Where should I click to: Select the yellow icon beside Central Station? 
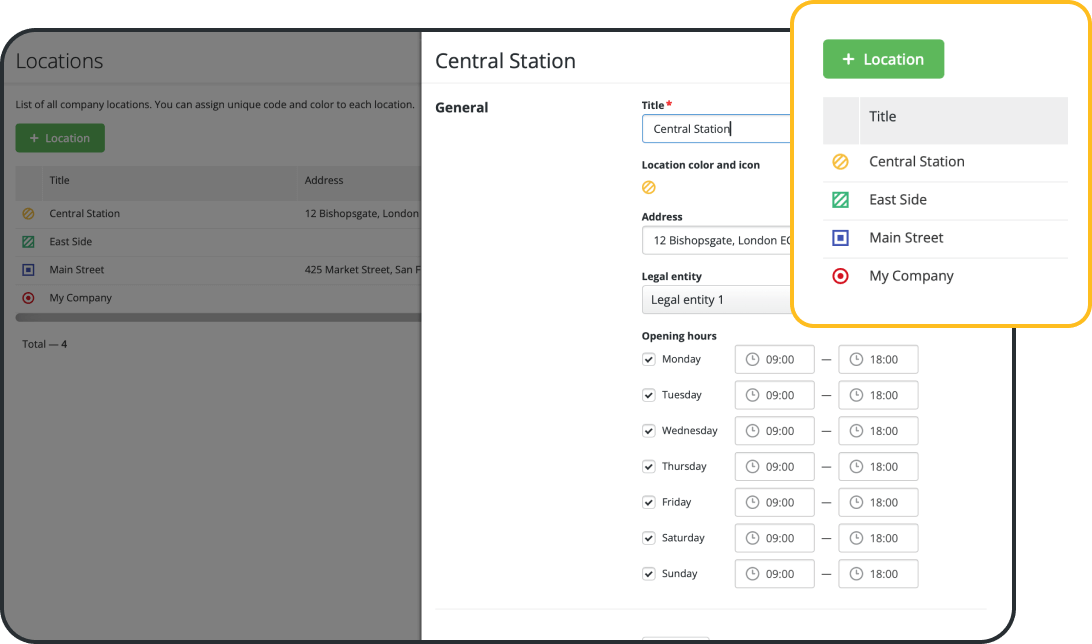(840, 161)
